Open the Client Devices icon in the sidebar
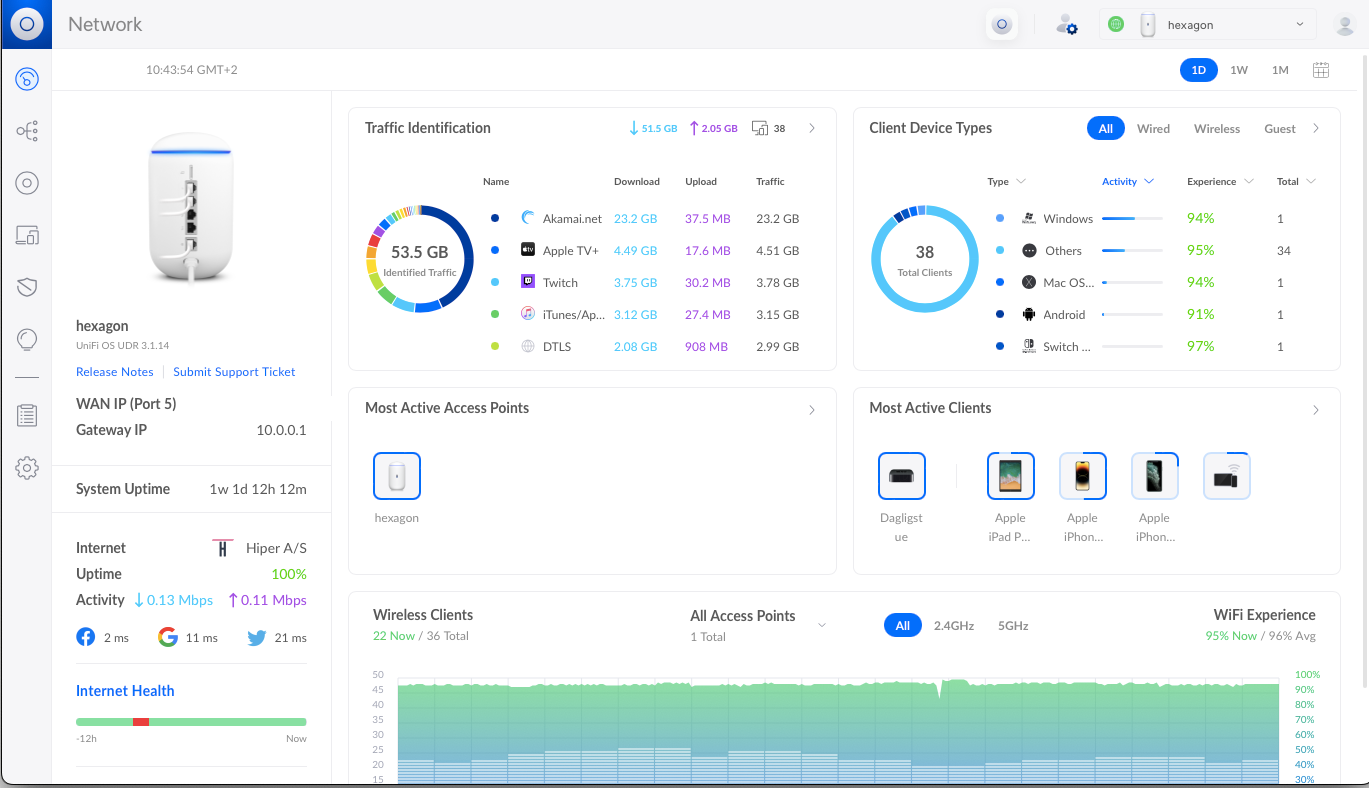The image size is (1369, 788). pyautogui.click(x=27, y=236)
